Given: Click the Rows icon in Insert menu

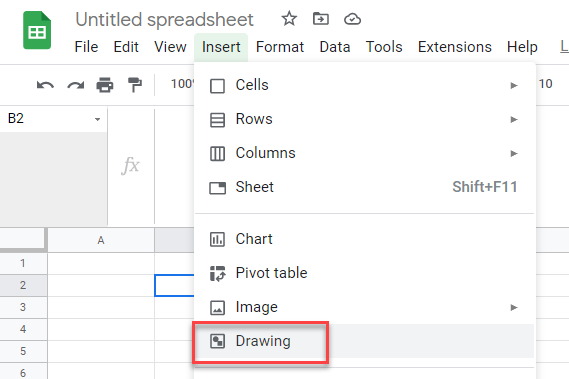Looking at the screenshot, I should (217, 120).
